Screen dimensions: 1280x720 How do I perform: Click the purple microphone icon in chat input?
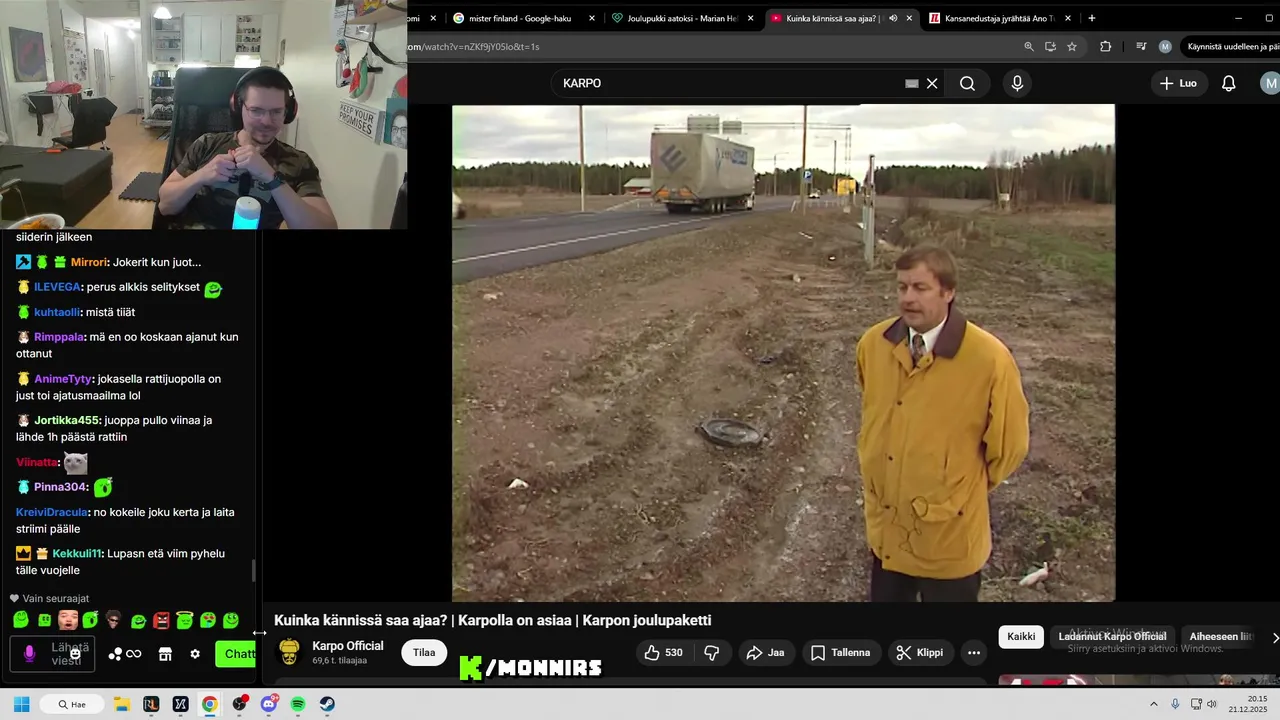[29, 654]
